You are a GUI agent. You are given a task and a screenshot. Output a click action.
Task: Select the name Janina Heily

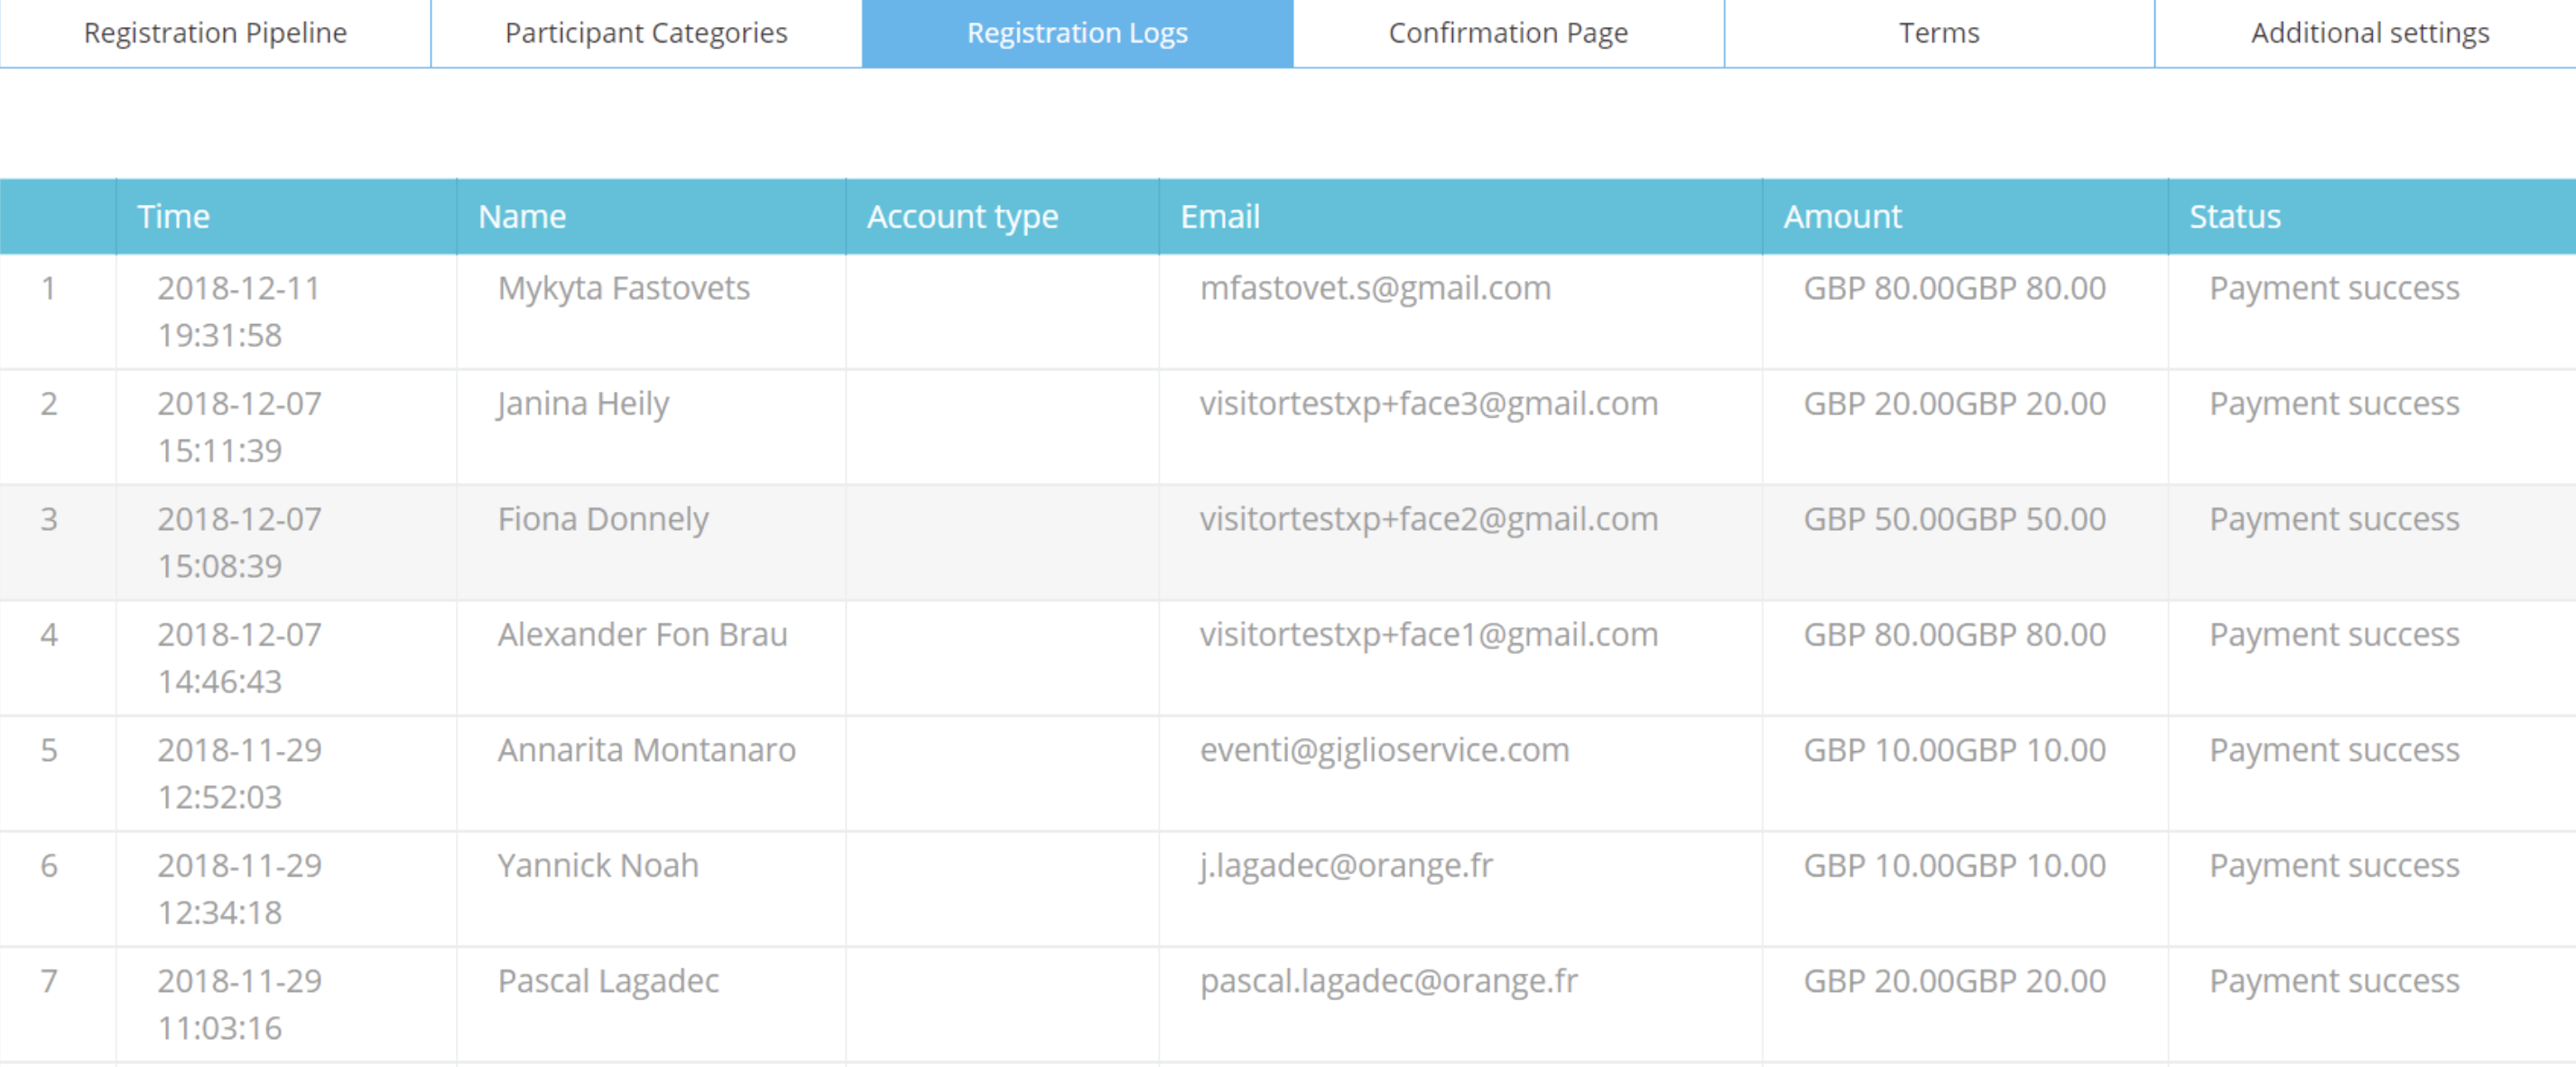(x=583, y=404)
